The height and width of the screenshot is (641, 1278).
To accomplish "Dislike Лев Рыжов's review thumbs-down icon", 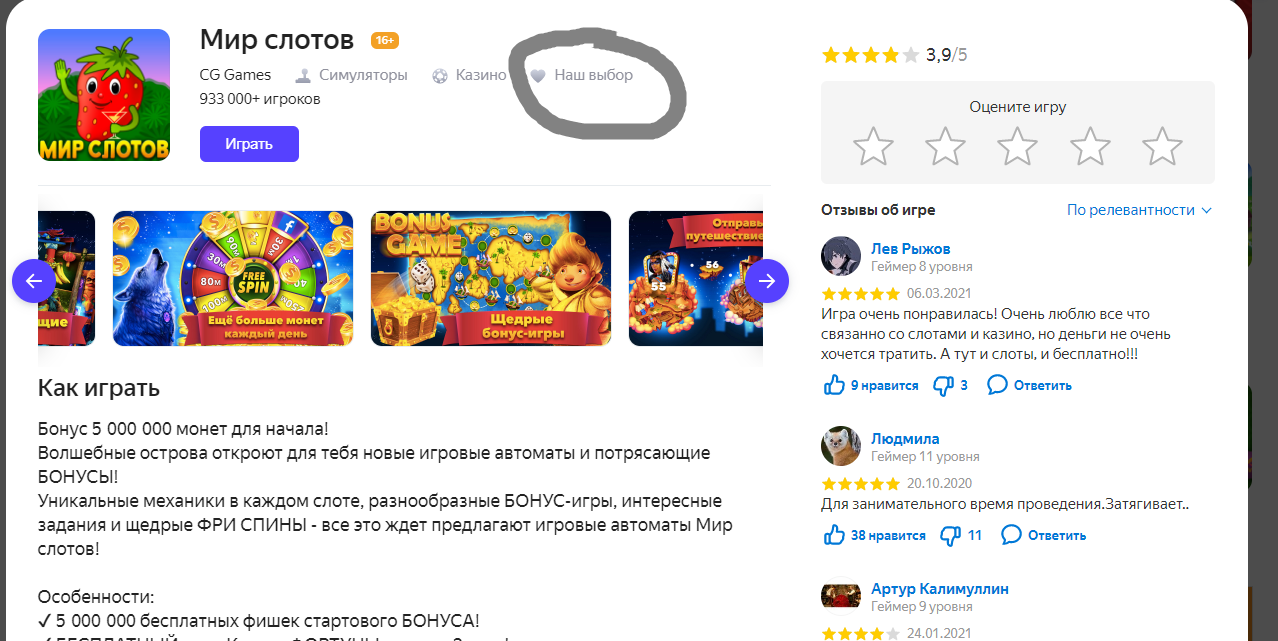I will click(943, 385).
